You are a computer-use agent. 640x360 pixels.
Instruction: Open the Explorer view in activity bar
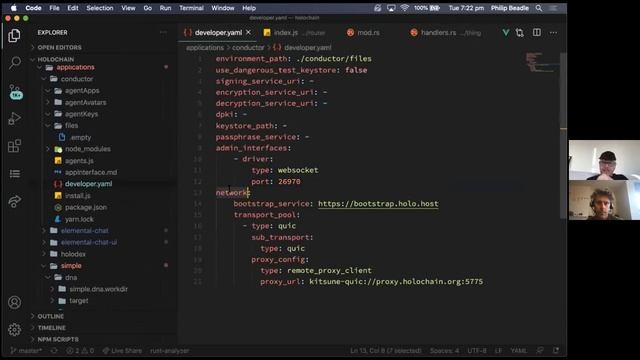click(14, 36)
